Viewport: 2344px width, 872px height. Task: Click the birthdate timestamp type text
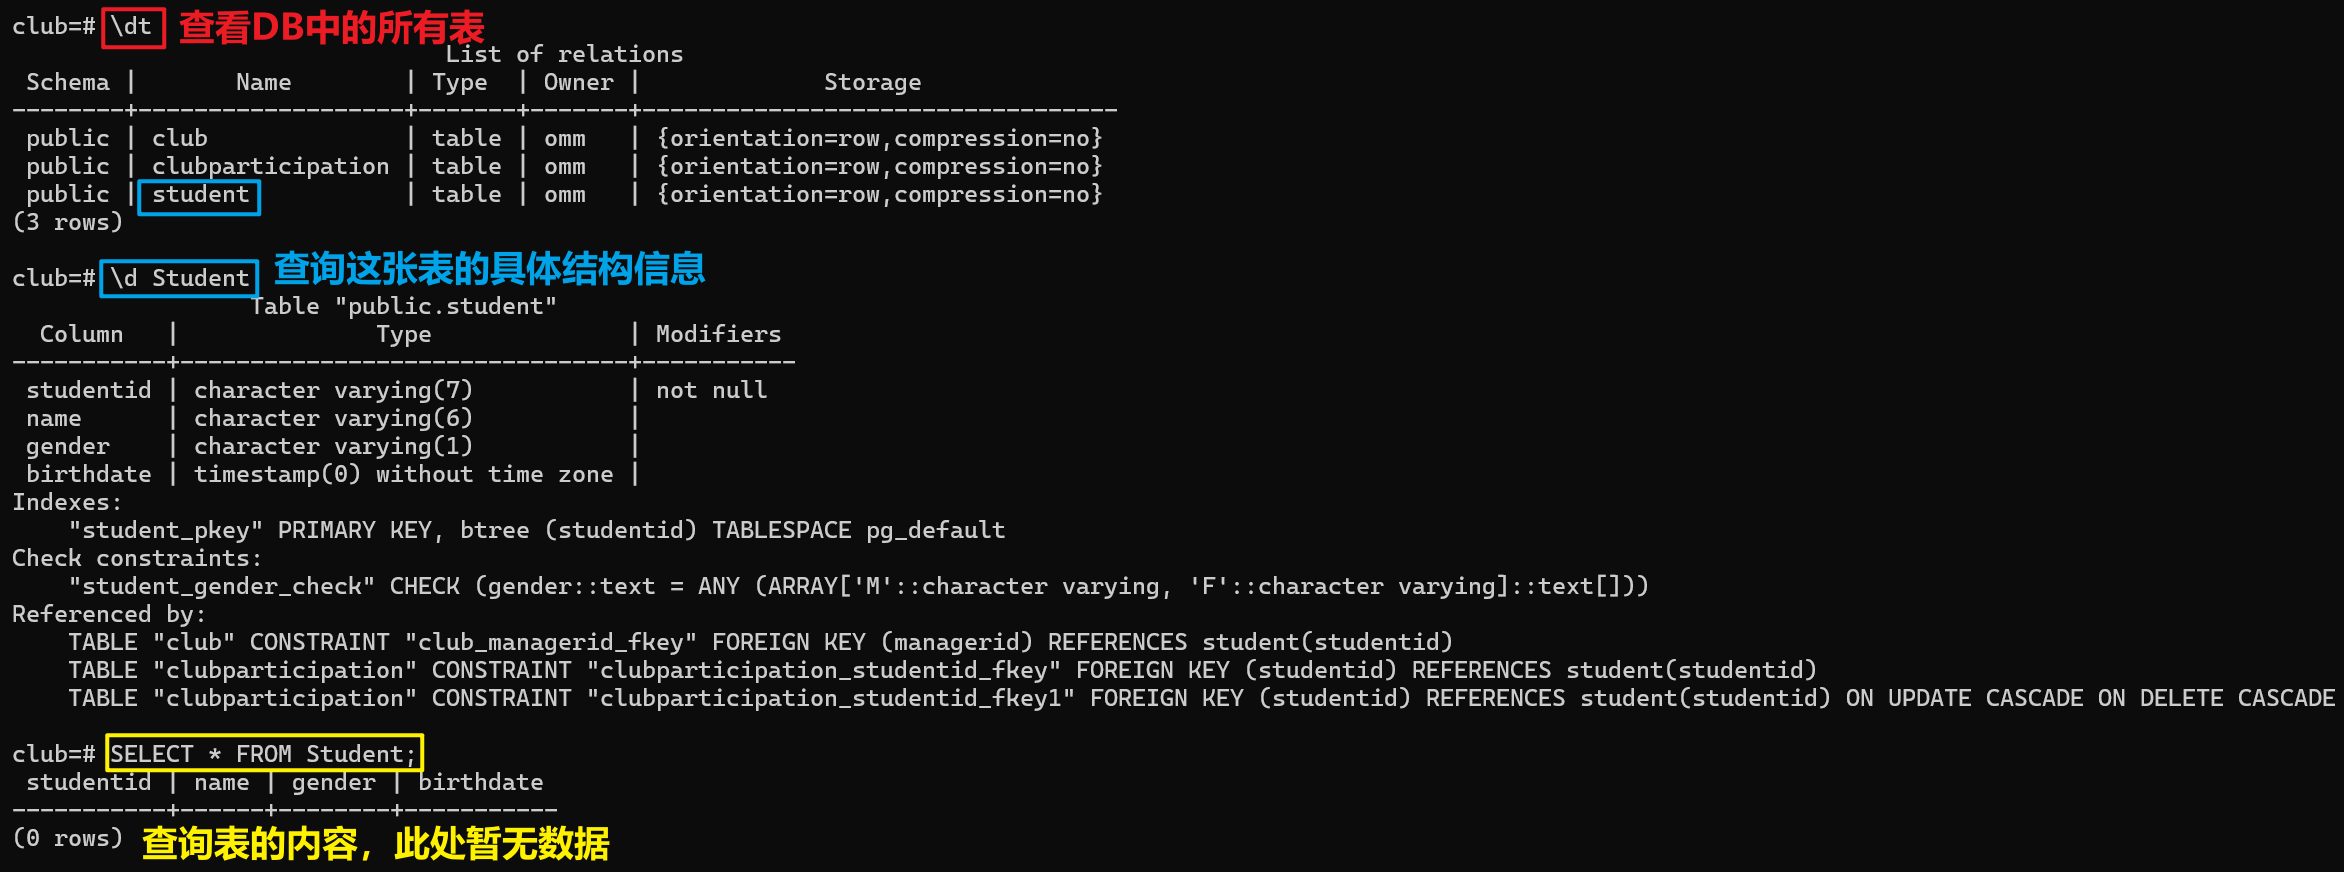tap(403, 474)
